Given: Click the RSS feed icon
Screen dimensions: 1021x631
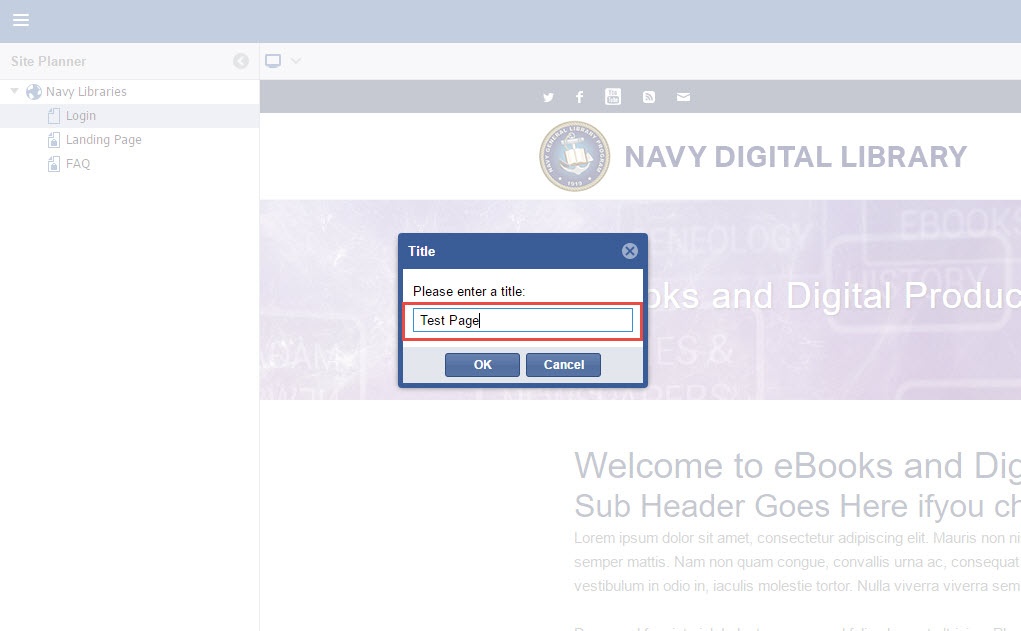Looking at the screenshot, I should pyautogui.click(x=649, y=97).
